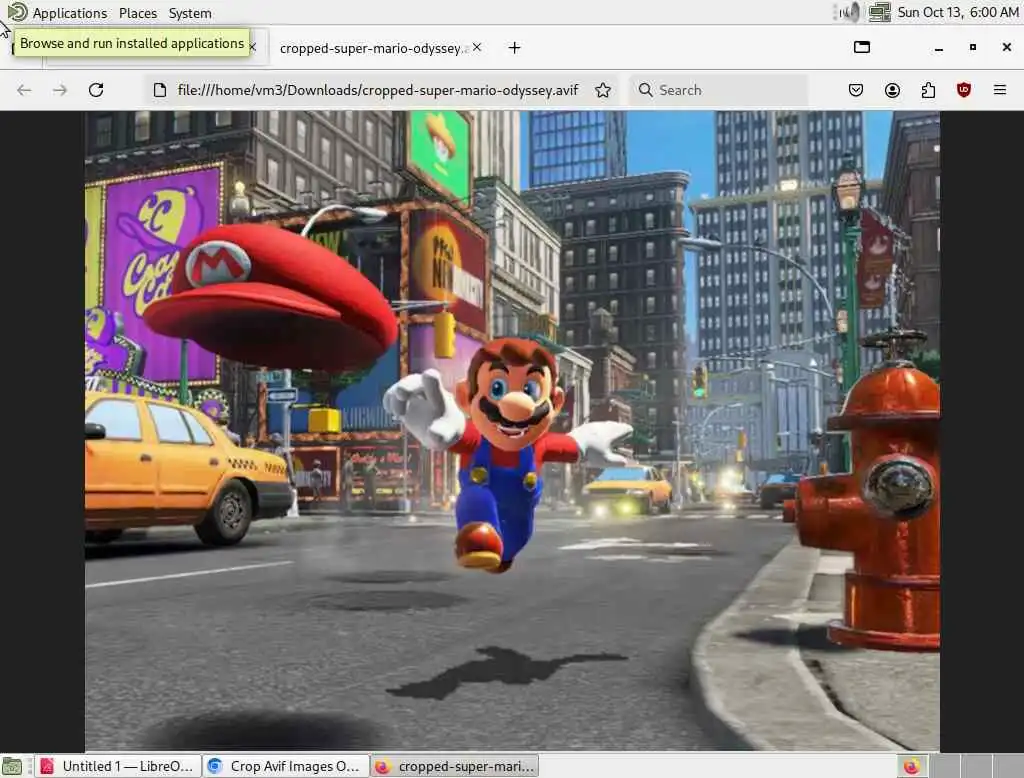The width and height of the screenshot is (1024, 778).
Task: Switch to cropped-super-mari Firefox taskbar entry
Action: 455,766
